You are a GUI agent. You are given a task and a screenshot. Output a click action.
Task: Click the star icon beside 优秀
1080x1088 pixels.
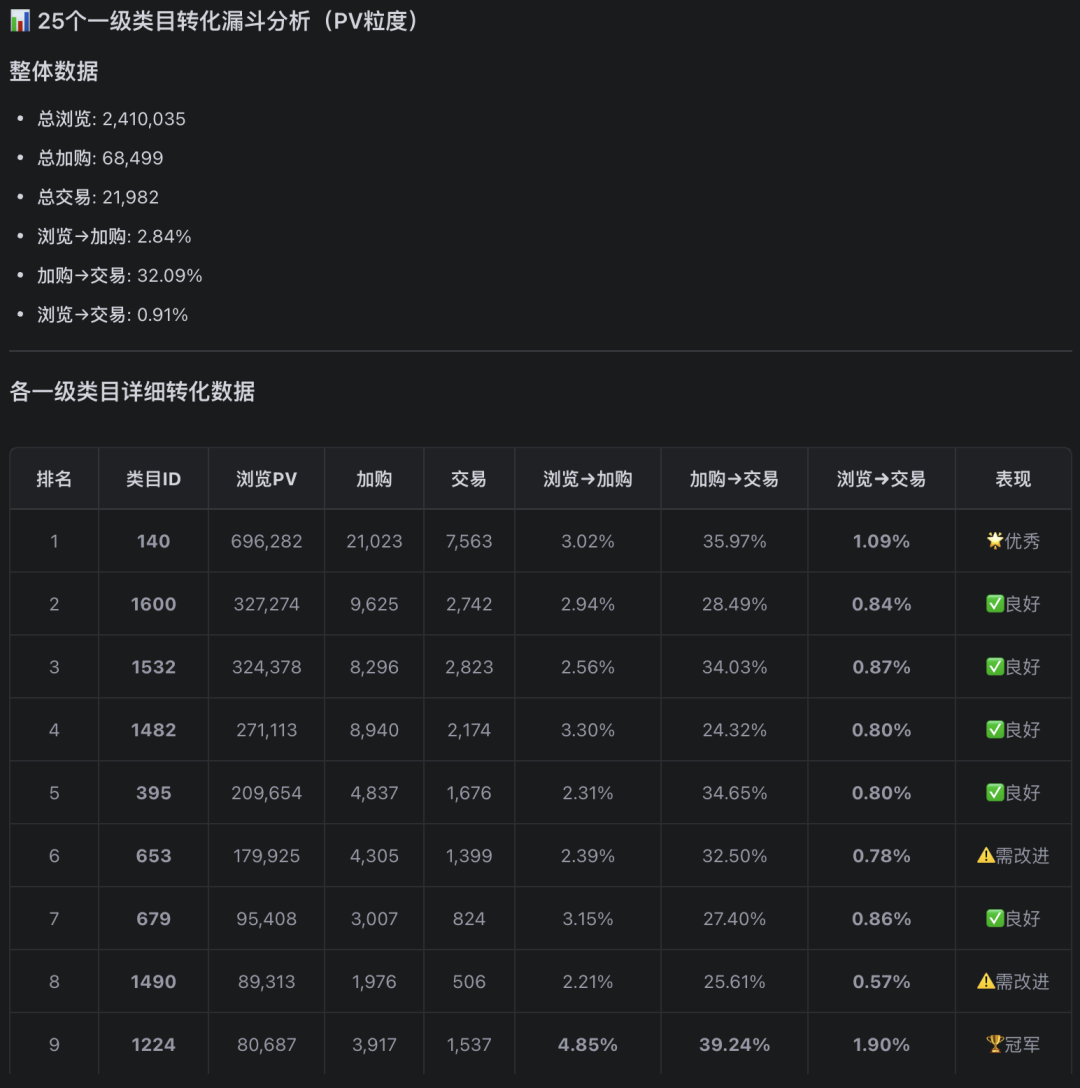(994, 541)
